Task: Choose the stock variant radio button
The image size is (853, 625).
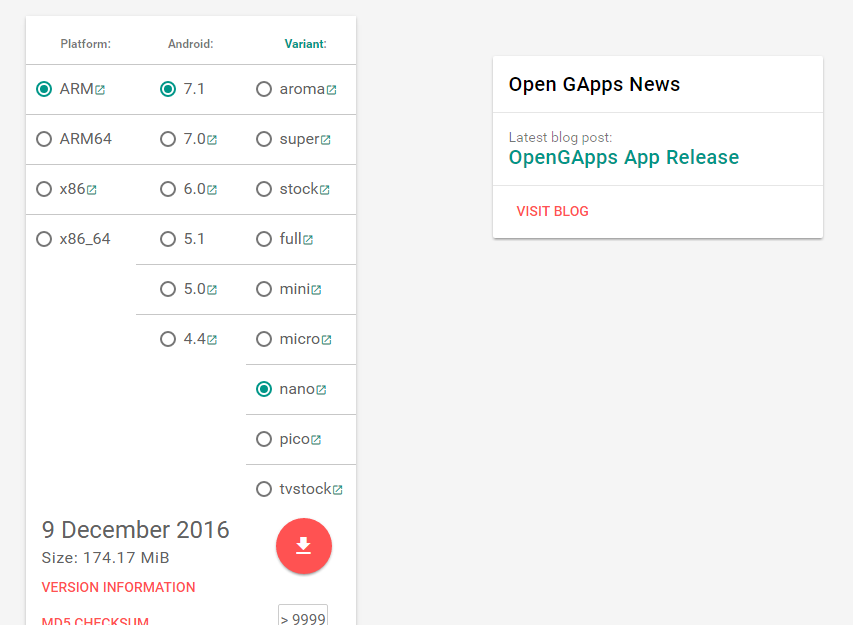Action: point(264,189)
